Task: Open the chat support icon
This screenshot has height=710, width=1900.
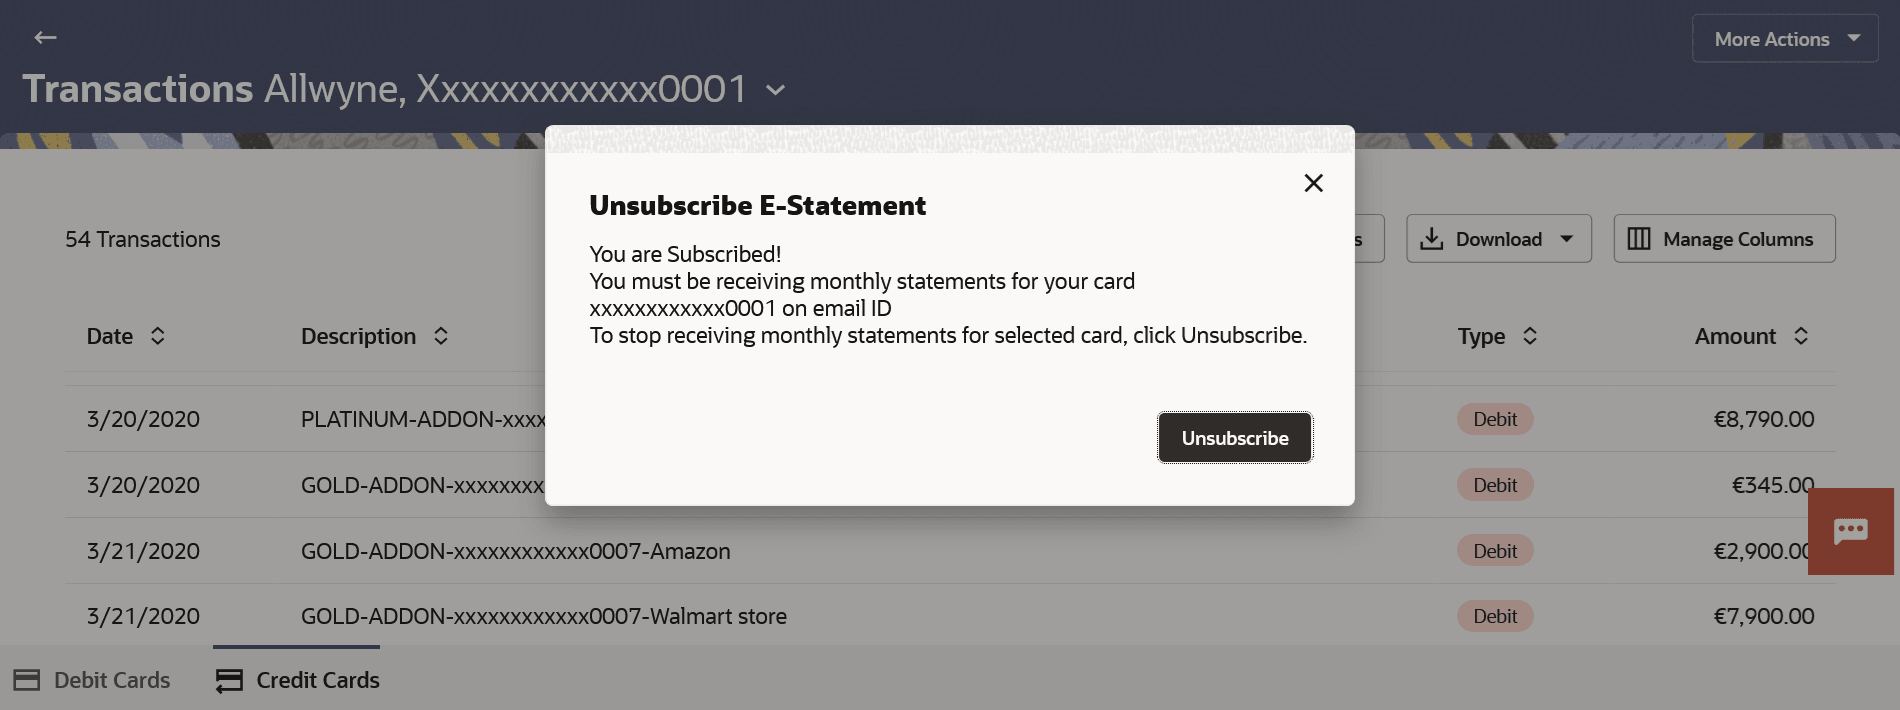Action: click(1850, 531)
